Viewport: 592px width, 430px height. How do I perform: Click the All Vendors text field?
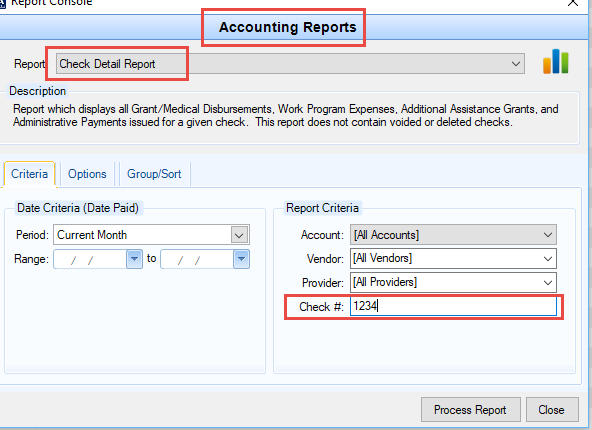pos(446,259)
